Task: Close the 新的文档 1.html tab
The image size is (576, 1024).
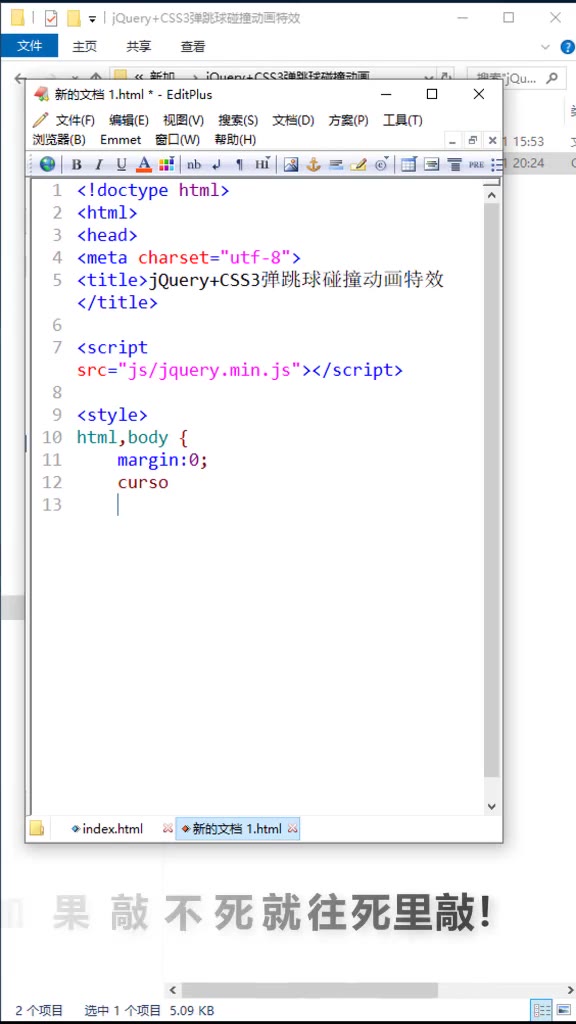Action: point(292,829)
